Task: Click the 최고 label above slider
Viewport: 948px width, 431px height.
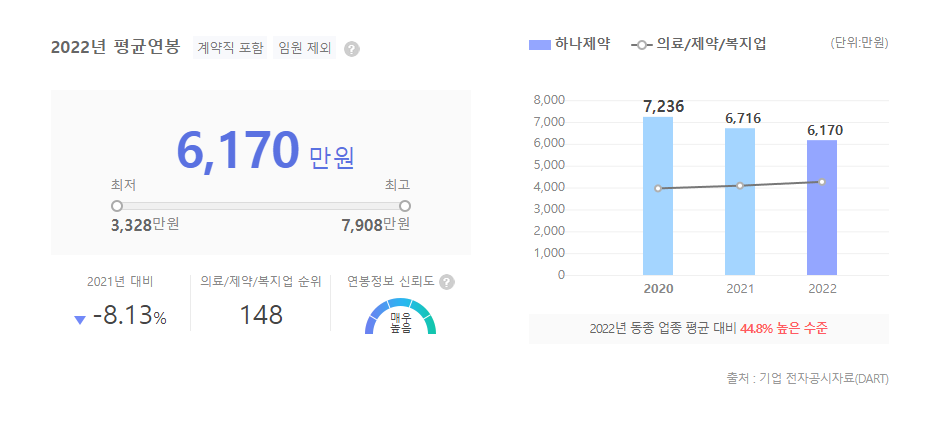Action: (398, 185)
